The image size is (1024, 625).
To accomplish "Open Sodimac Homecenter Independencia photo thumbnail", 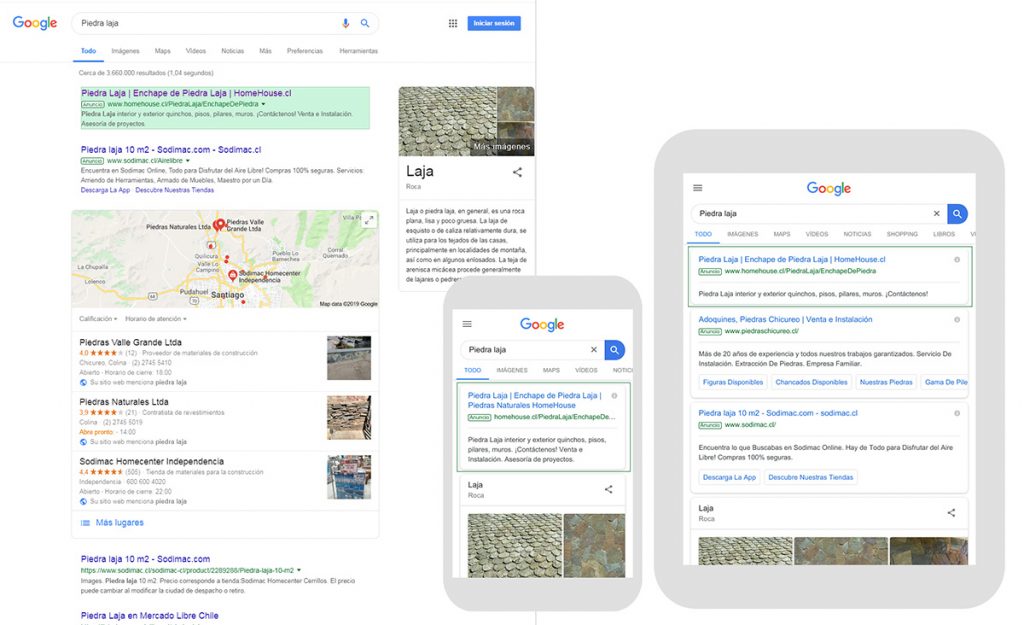I will coord(349,477).
